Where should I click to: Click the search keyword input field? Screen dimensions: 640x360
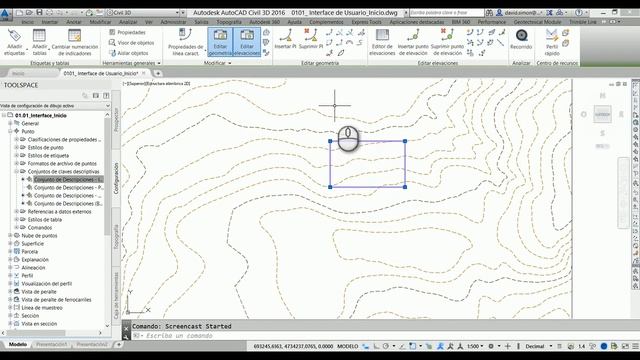click(446, 13)
